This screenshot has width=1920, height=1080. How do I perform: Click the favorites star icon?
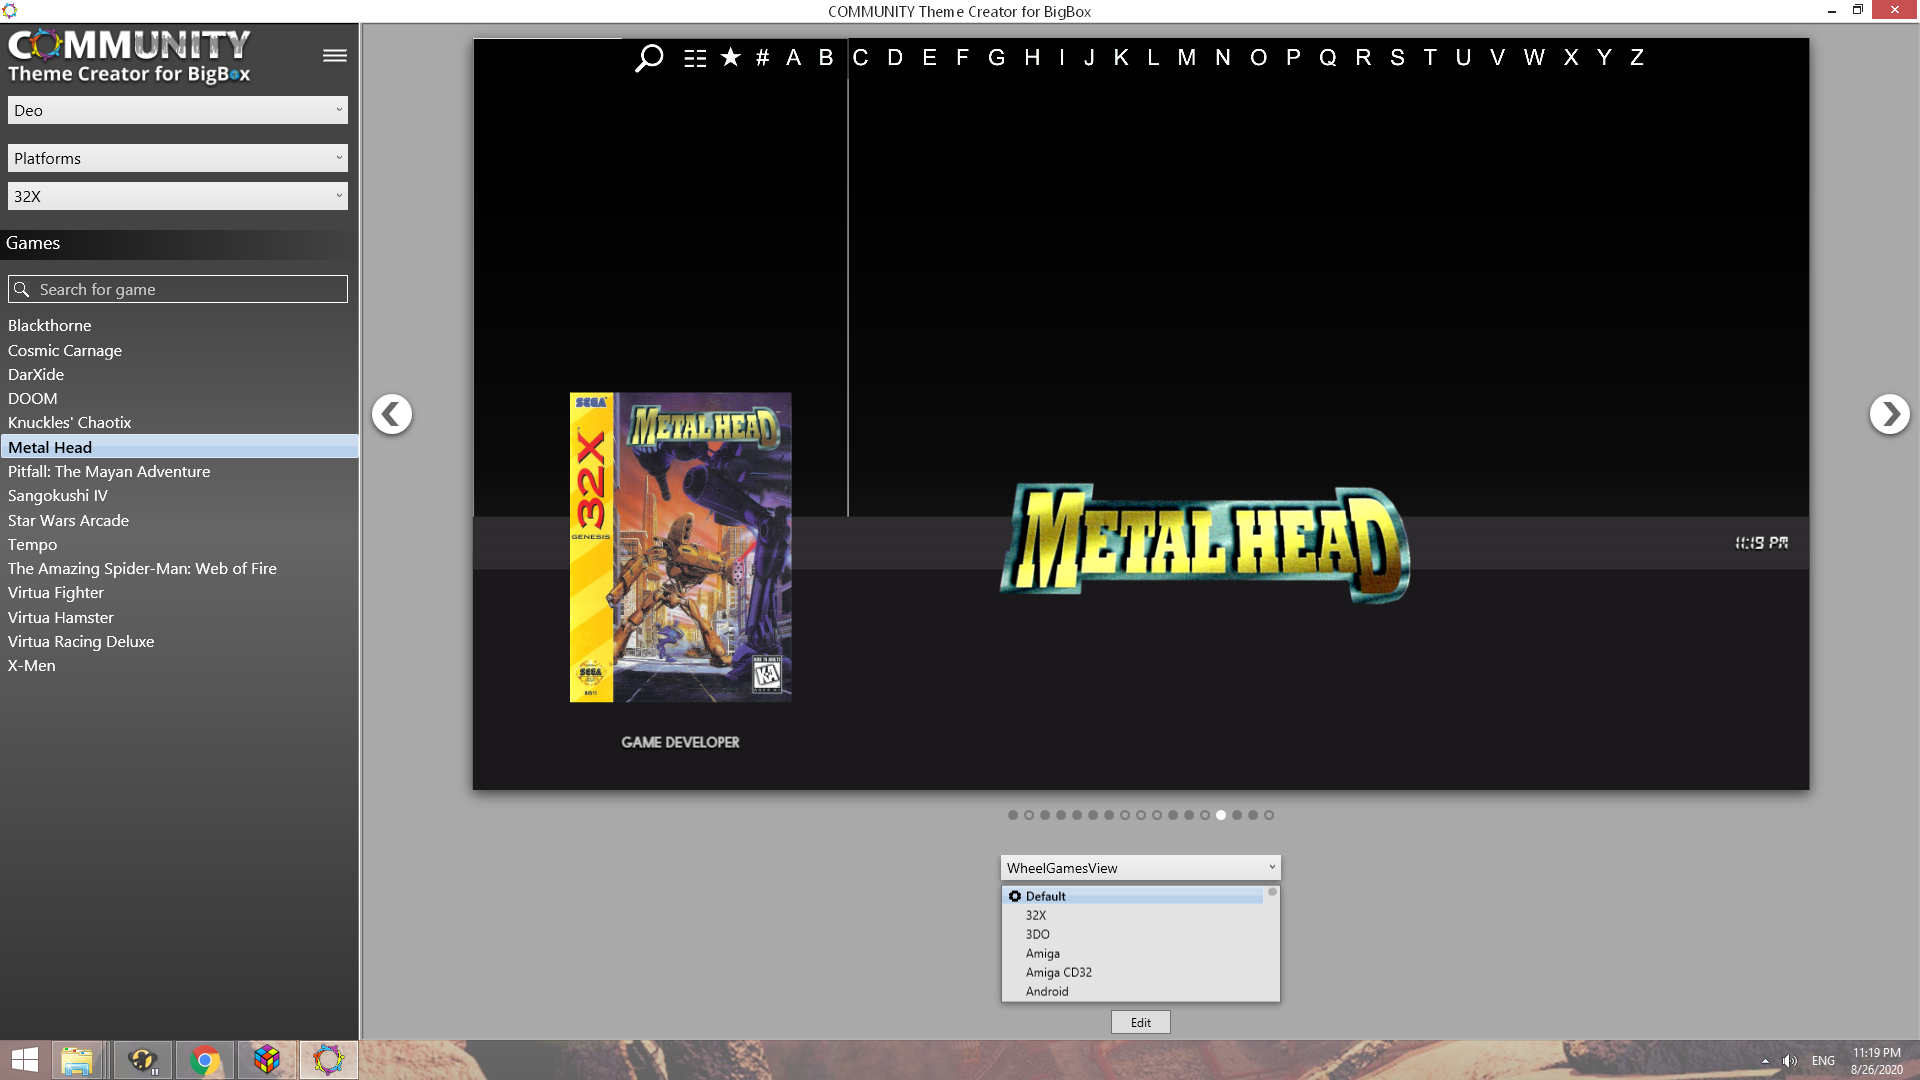pyautogui.click(x=731, y=57)
